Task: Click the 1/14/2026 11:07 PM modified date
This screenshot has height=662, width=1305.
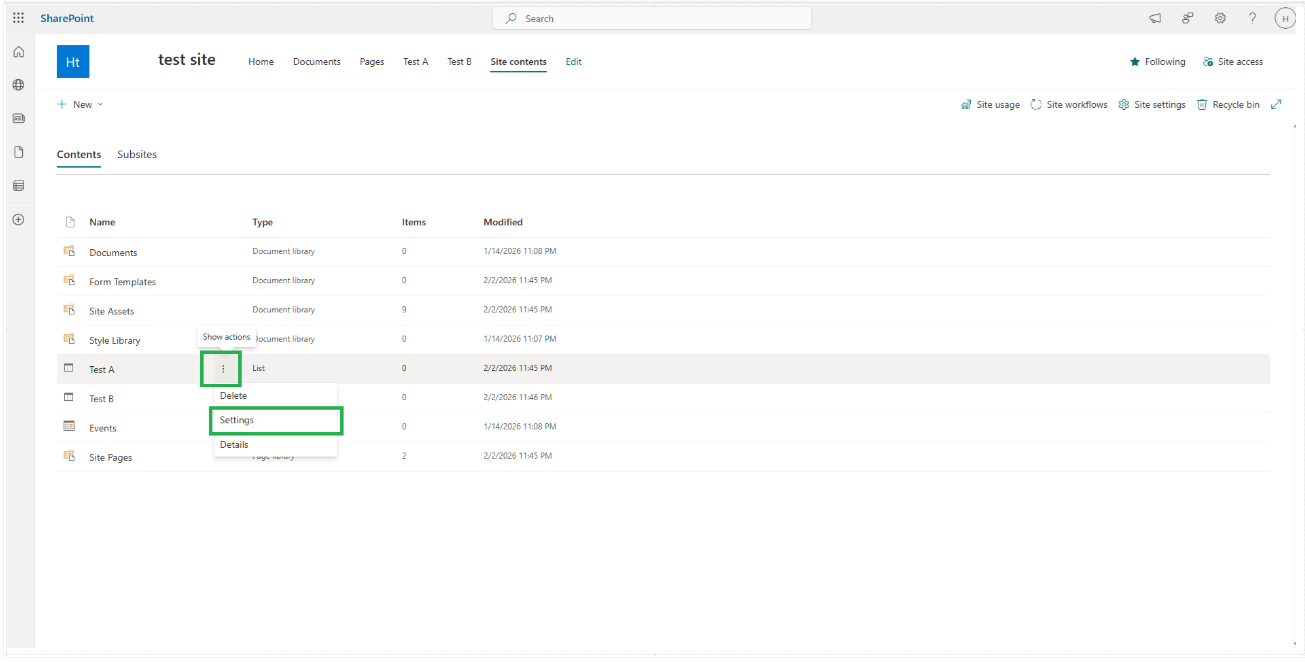Action: point(520,339)
